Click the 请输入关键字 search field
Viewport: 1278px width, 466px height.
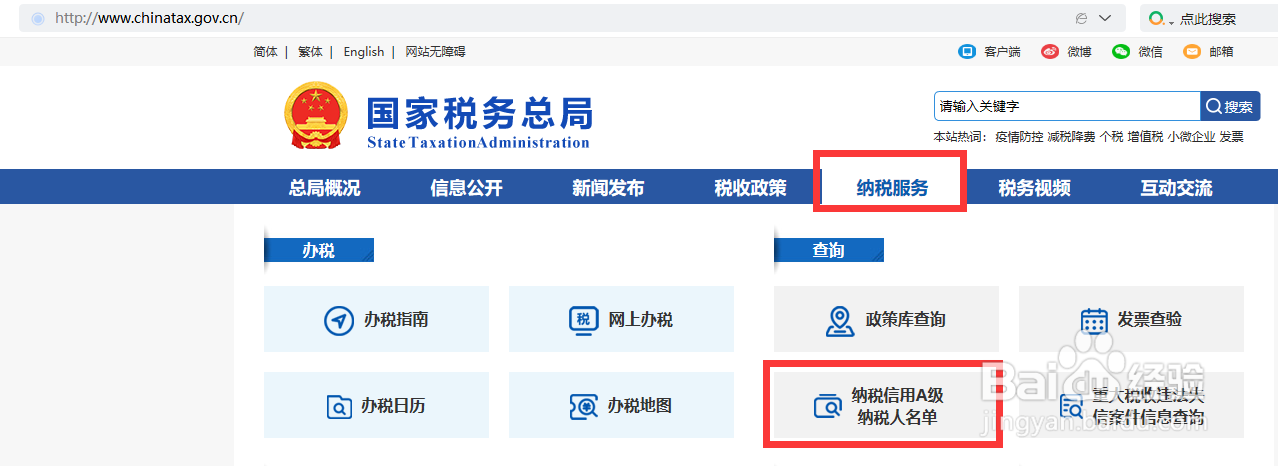tap(1067, 106)
